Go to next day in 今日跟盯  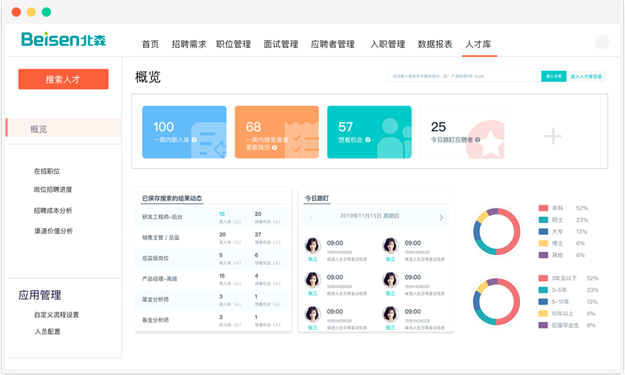pos(441,218)
